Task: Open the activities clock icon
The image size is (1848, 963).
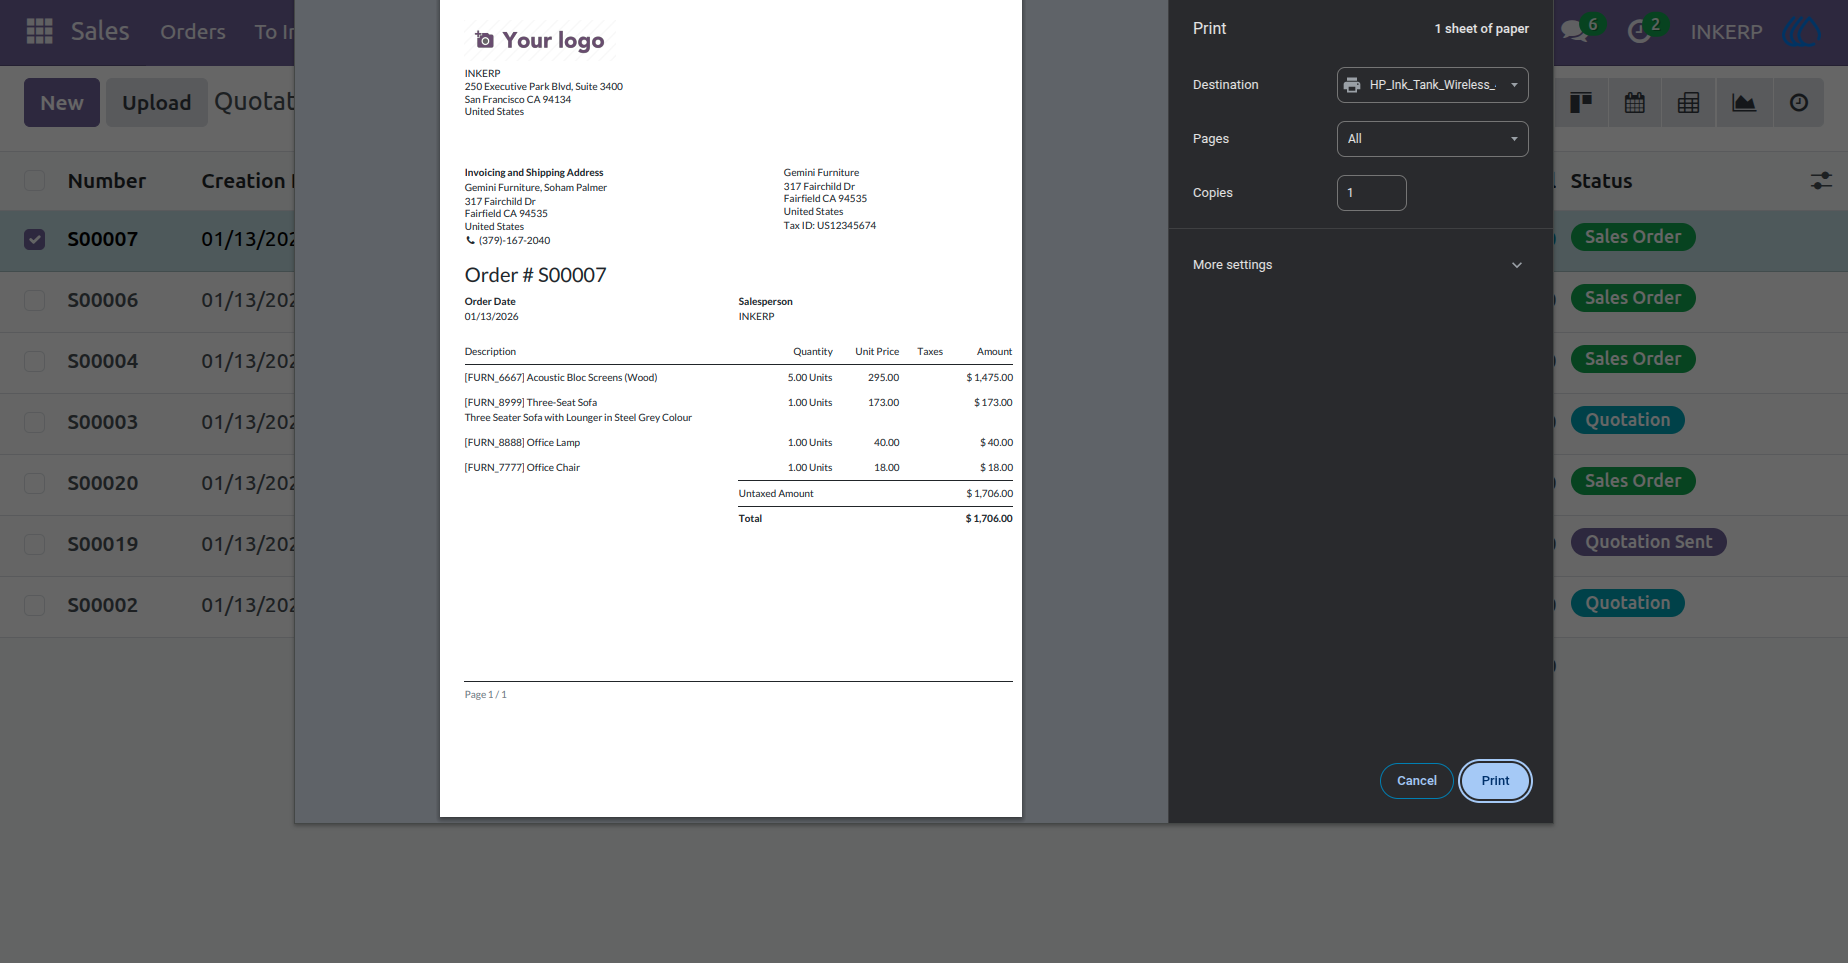Action: pos(1639,32)
